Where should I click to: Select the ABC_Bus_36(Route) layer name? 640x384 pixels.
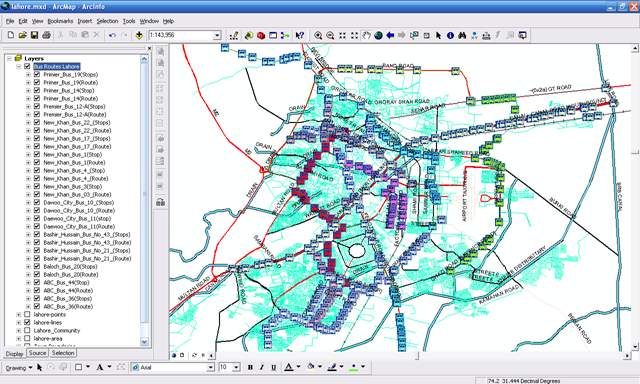pyautogui.click(x=68, y=306)
